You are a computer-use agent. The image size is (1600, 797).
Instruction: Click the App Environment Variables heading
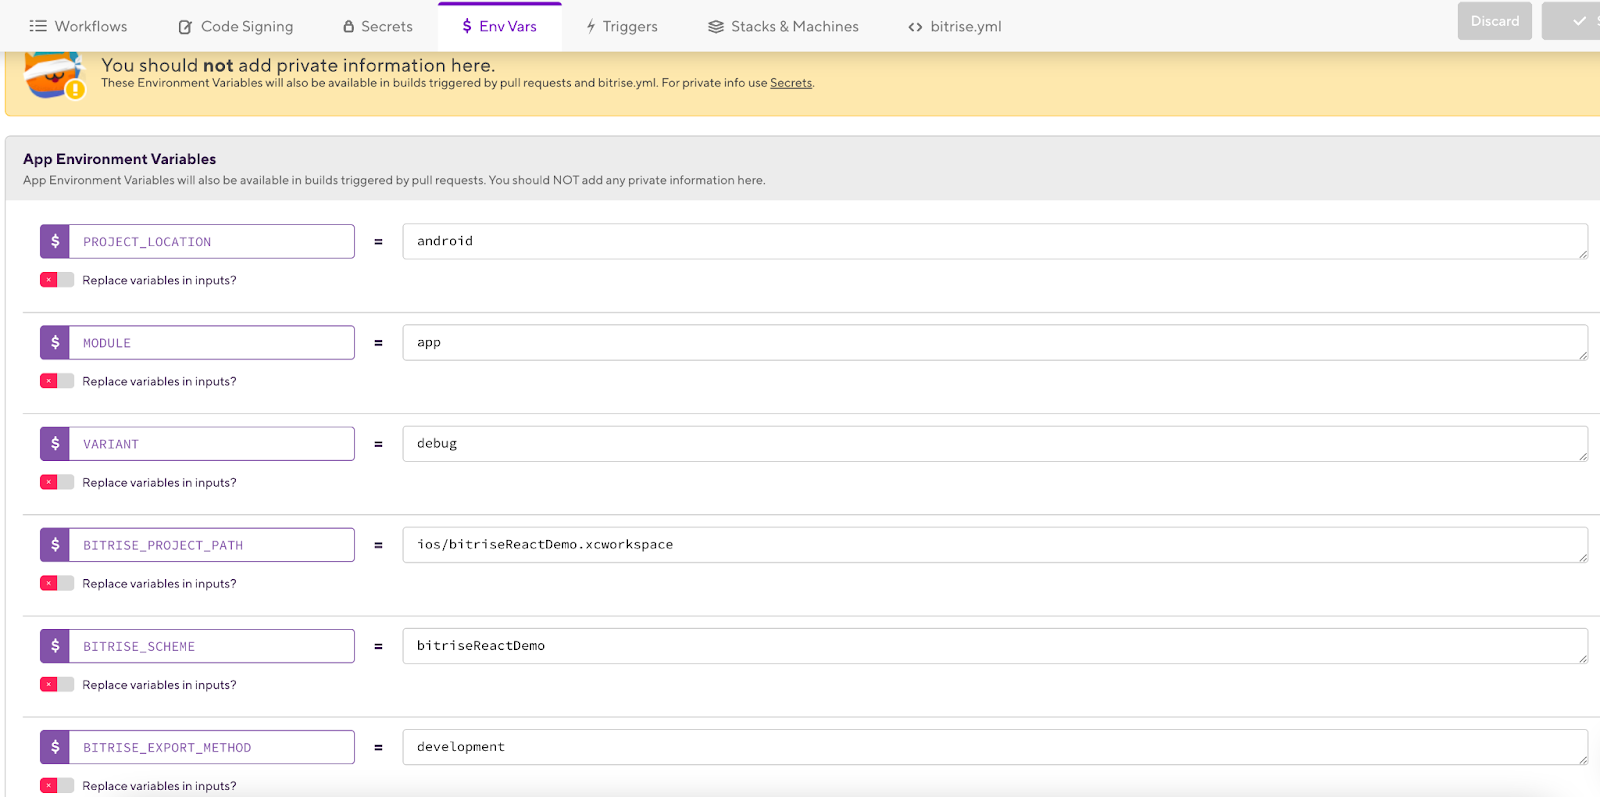point(120,159)
